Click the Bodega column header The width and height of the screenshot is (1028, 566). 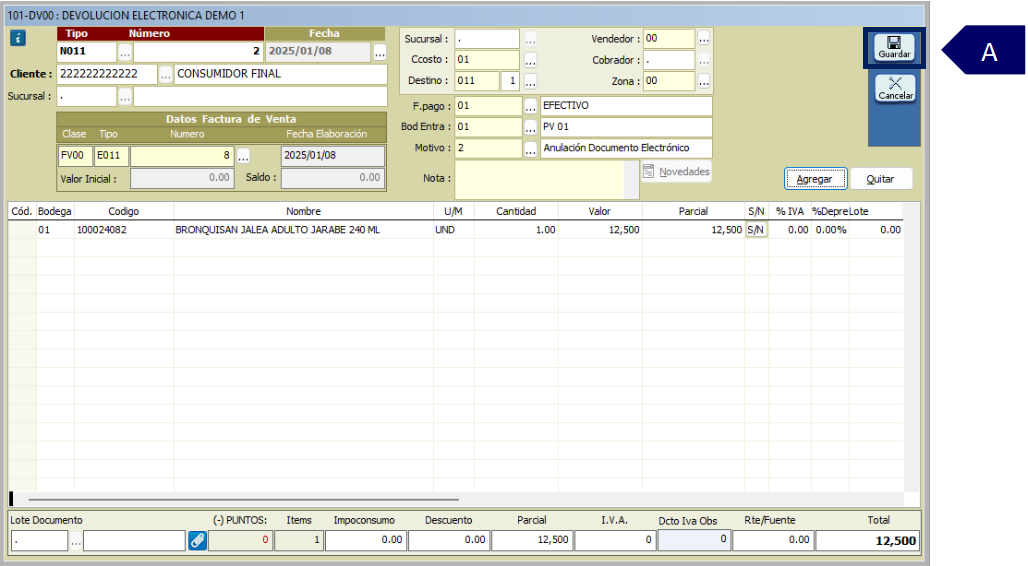(x=55, y=211)
